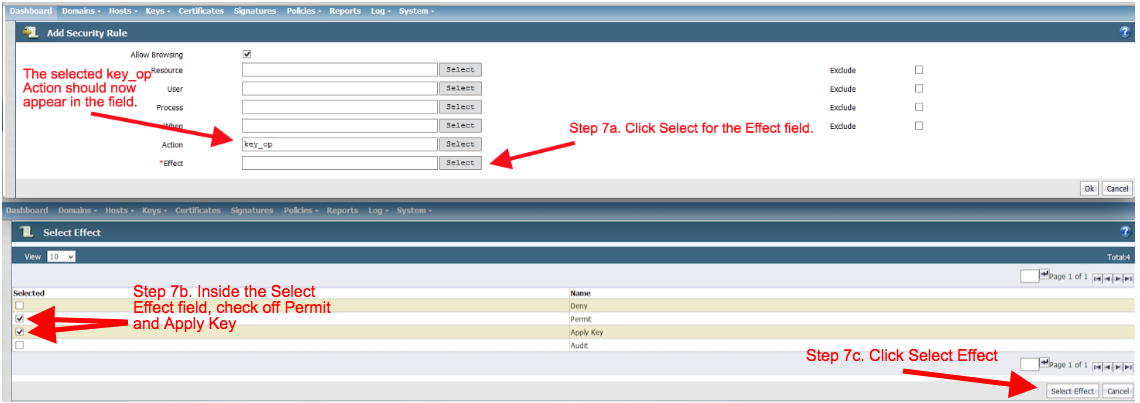Click the Ok button in Add Security Rule

click(x=1089, y=188)
